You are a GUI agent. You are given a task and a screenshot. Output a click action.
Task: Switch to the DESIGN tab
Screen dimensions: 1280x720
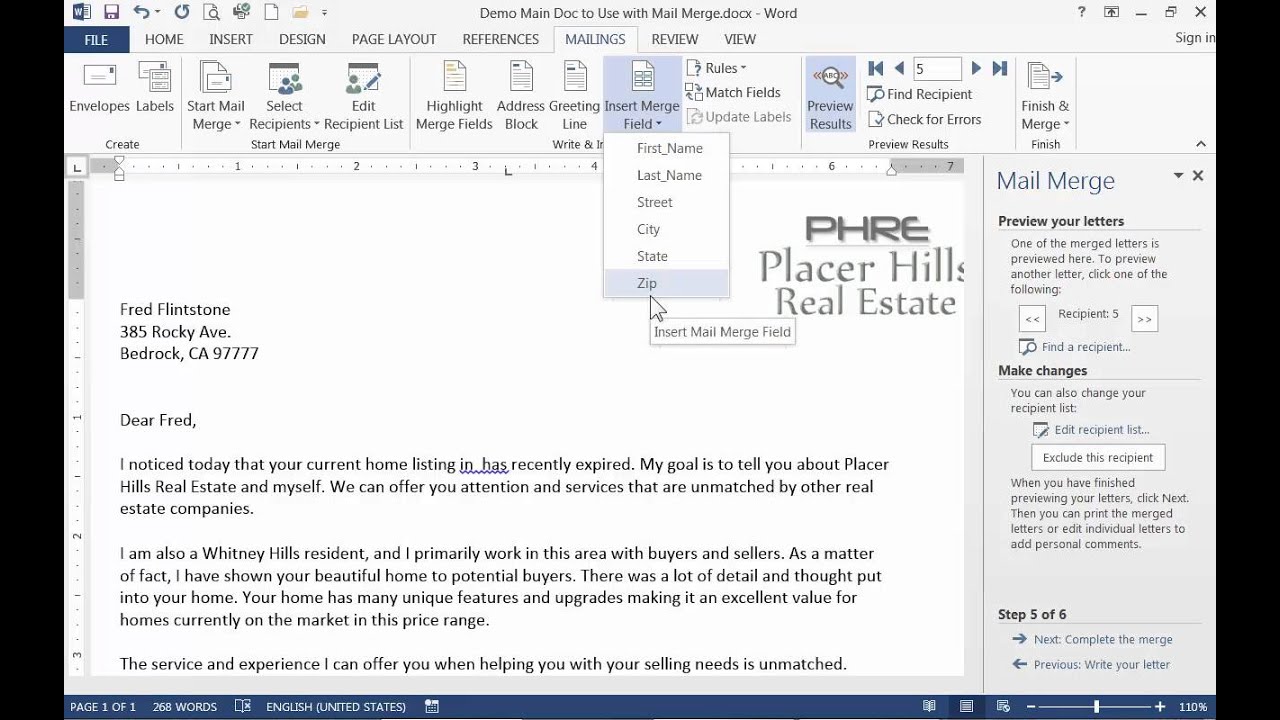coord(302,39)
